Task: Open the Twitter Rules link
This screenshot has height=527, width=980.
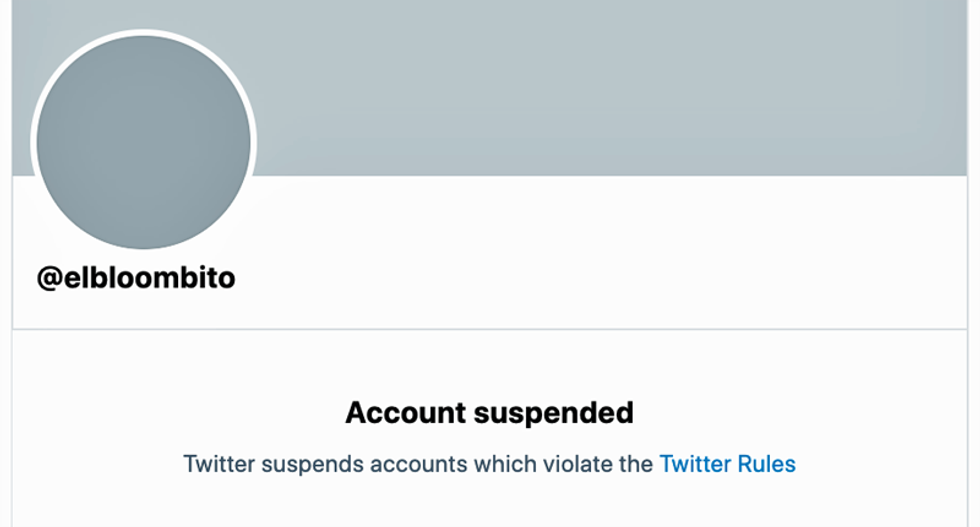Action: 727,464
